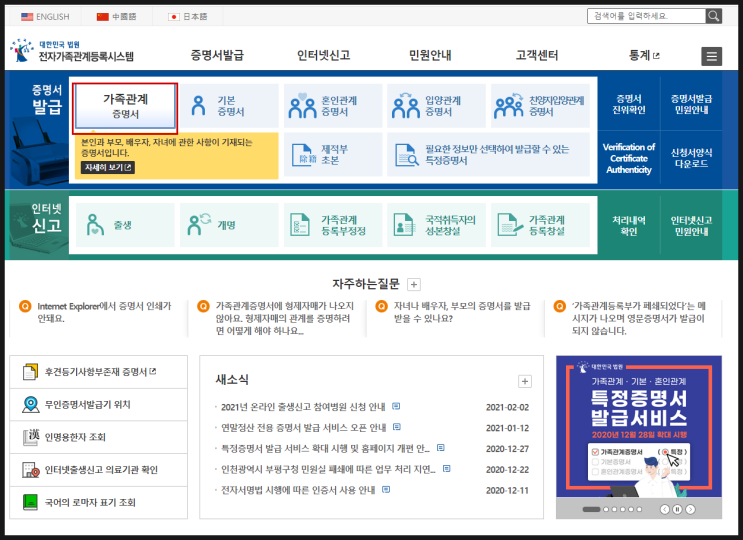Pause the banner slideshow

tap(677, 509)
